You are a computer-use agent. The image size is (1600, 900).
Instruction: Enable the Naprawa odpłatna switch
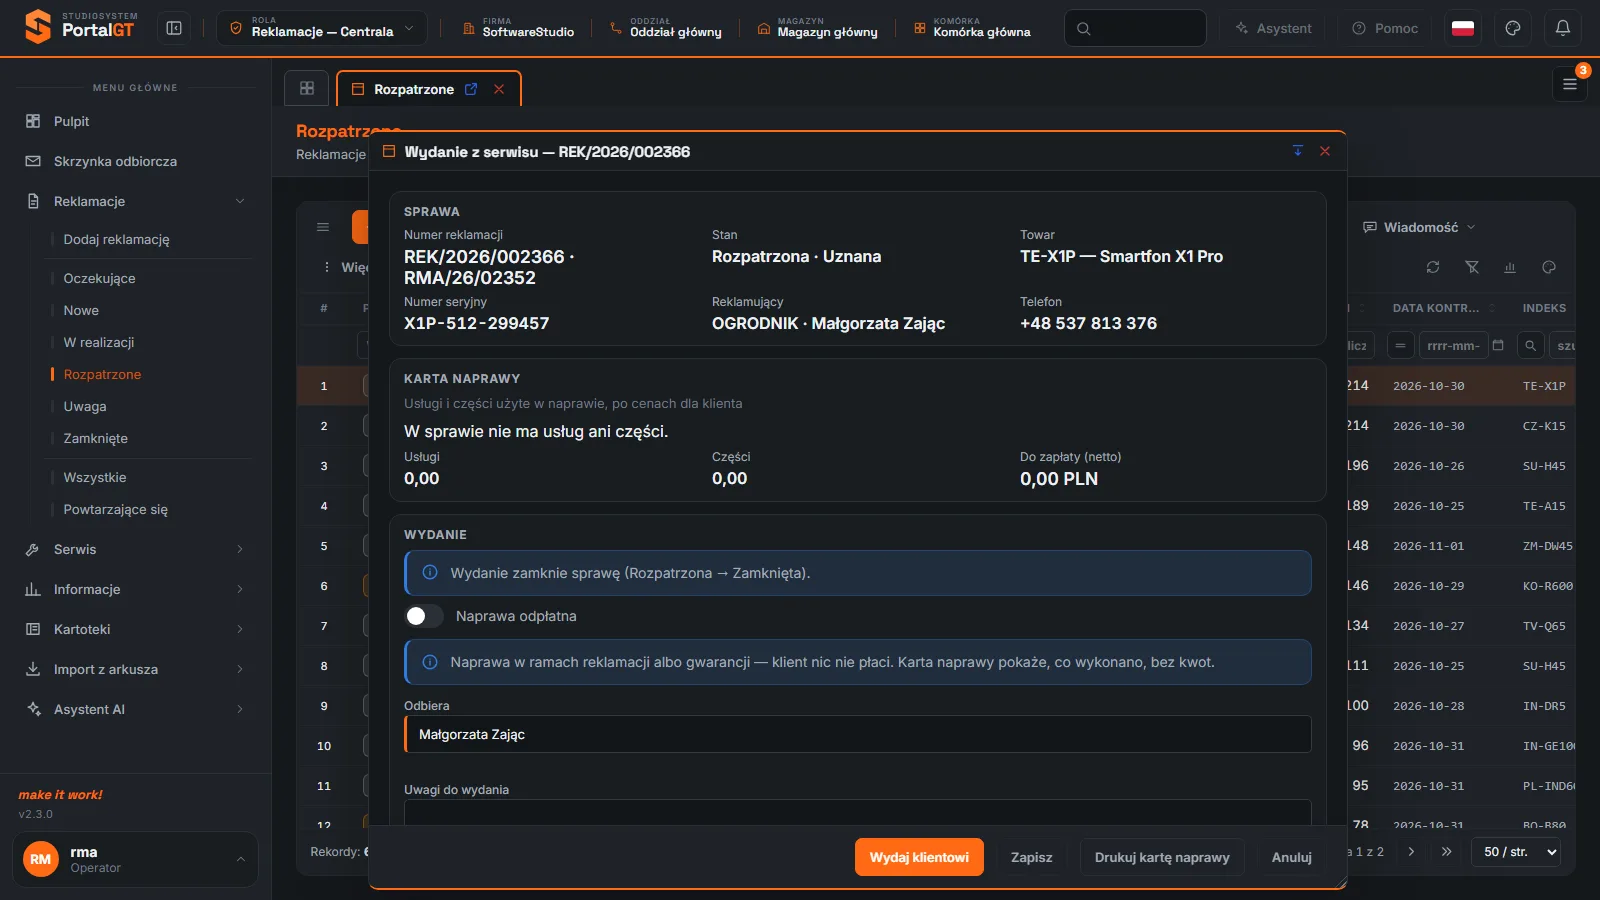[424, 616]
